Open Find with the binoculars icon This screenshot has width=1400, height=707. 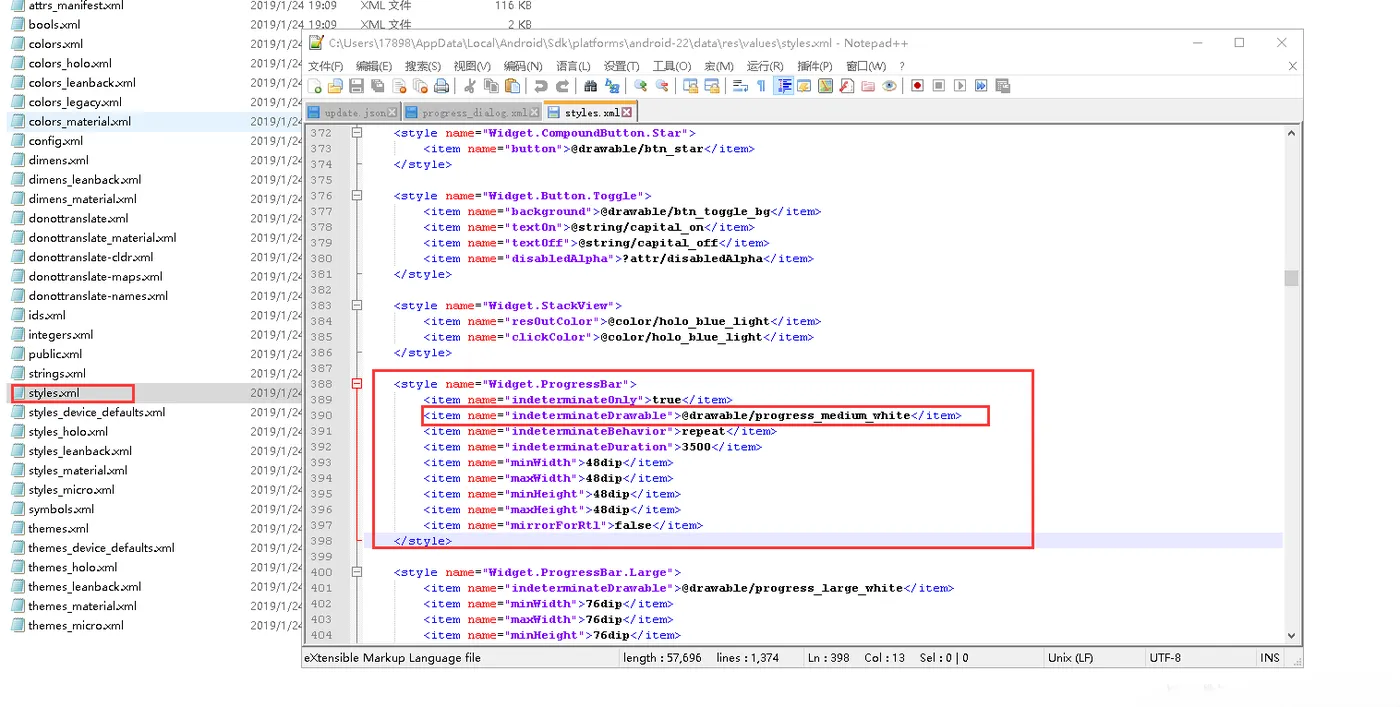(590, 86)
